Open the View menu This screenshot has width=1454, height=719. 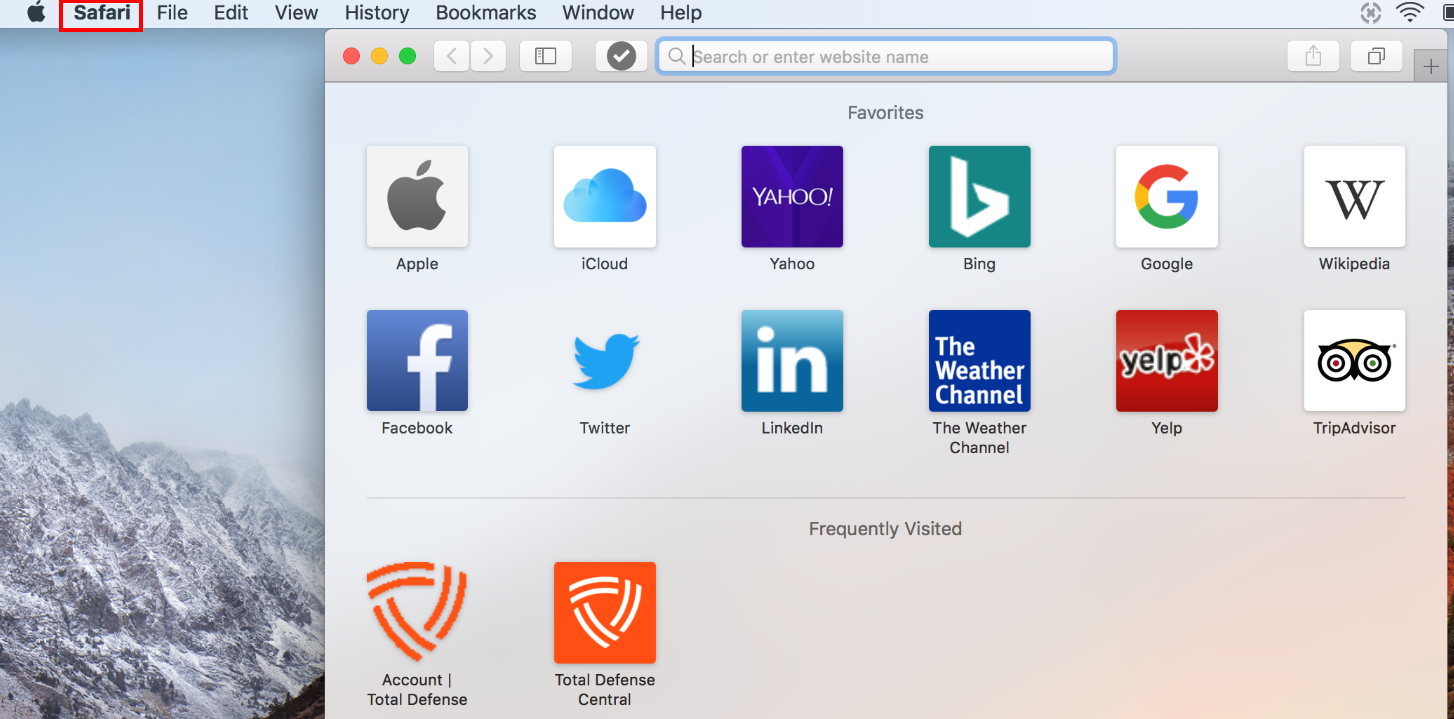tap(296, 13)
